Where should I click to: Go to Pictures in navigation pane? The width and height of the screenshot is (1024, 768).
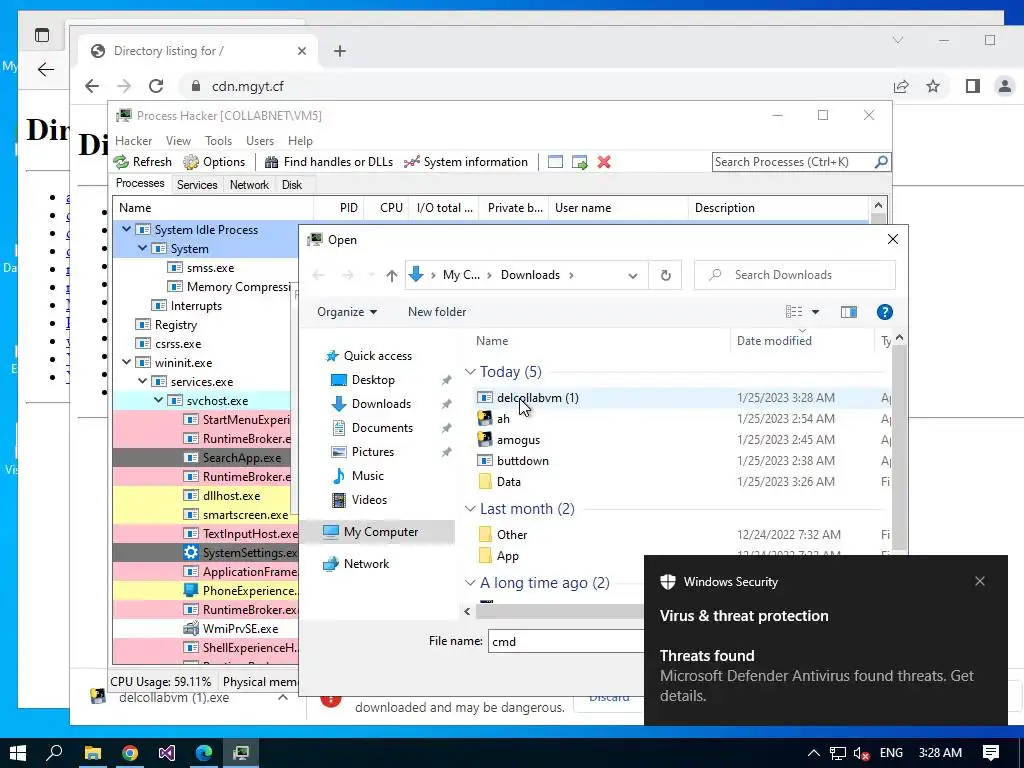[372, 452]
